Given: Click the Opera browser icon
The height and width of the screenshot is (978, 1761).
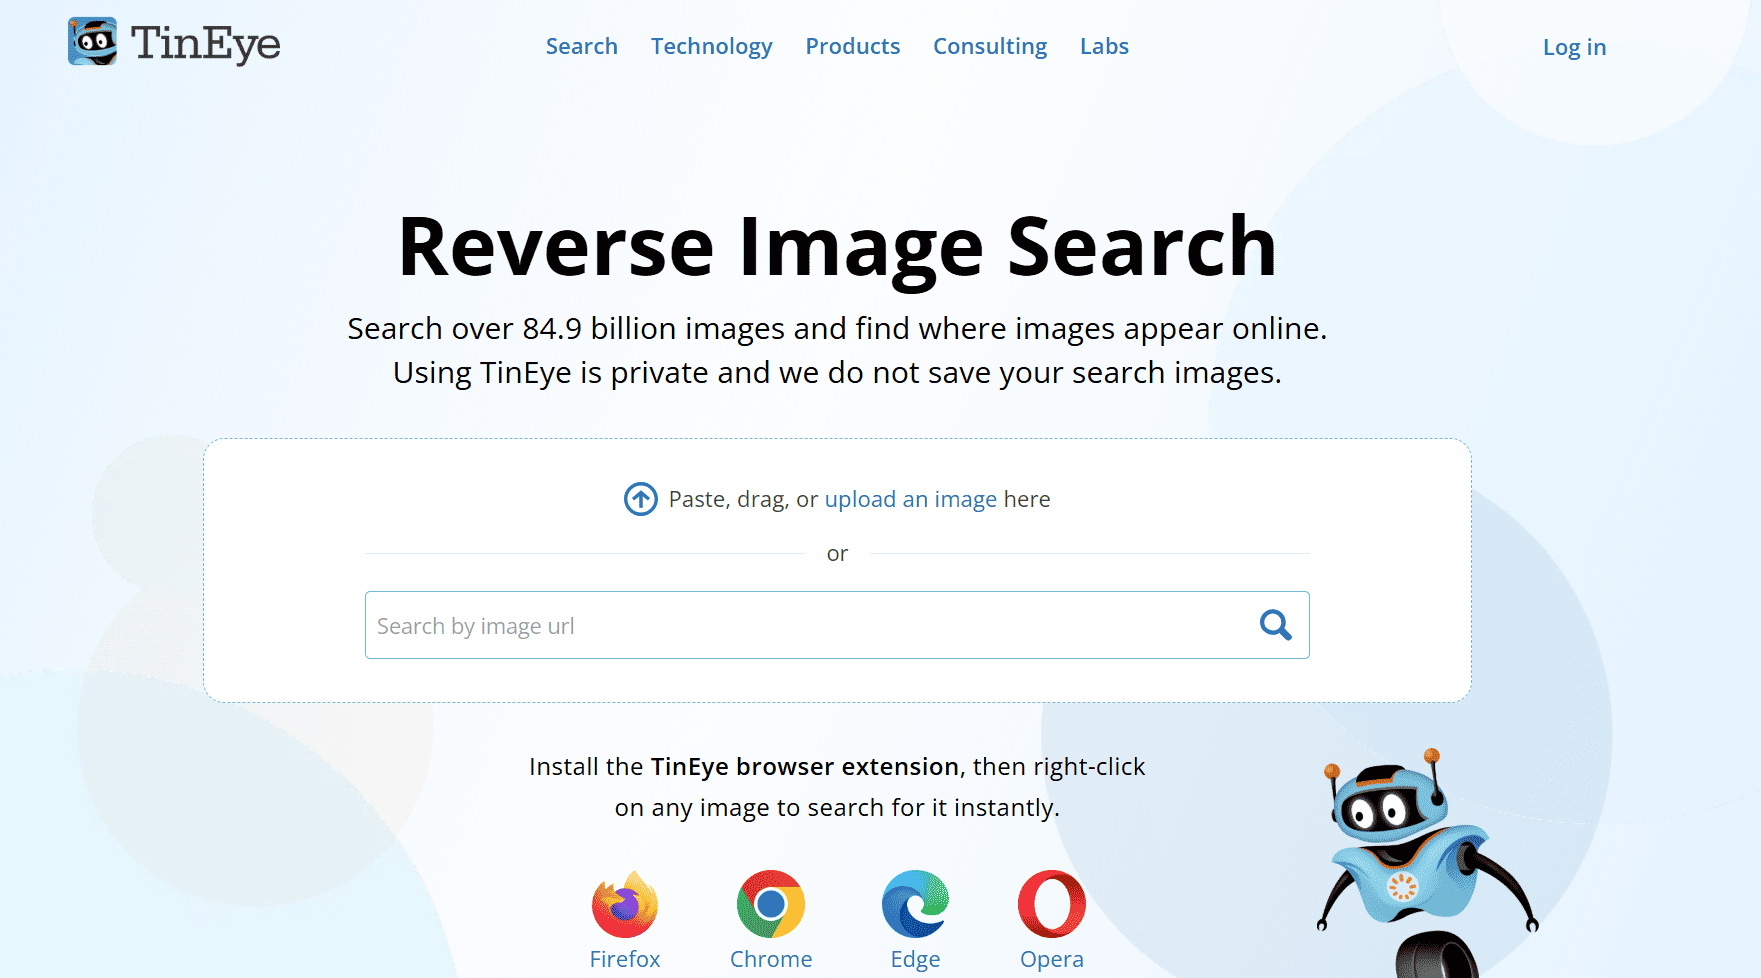Looking at the screenshot, I should click(x=1052, y=904).
